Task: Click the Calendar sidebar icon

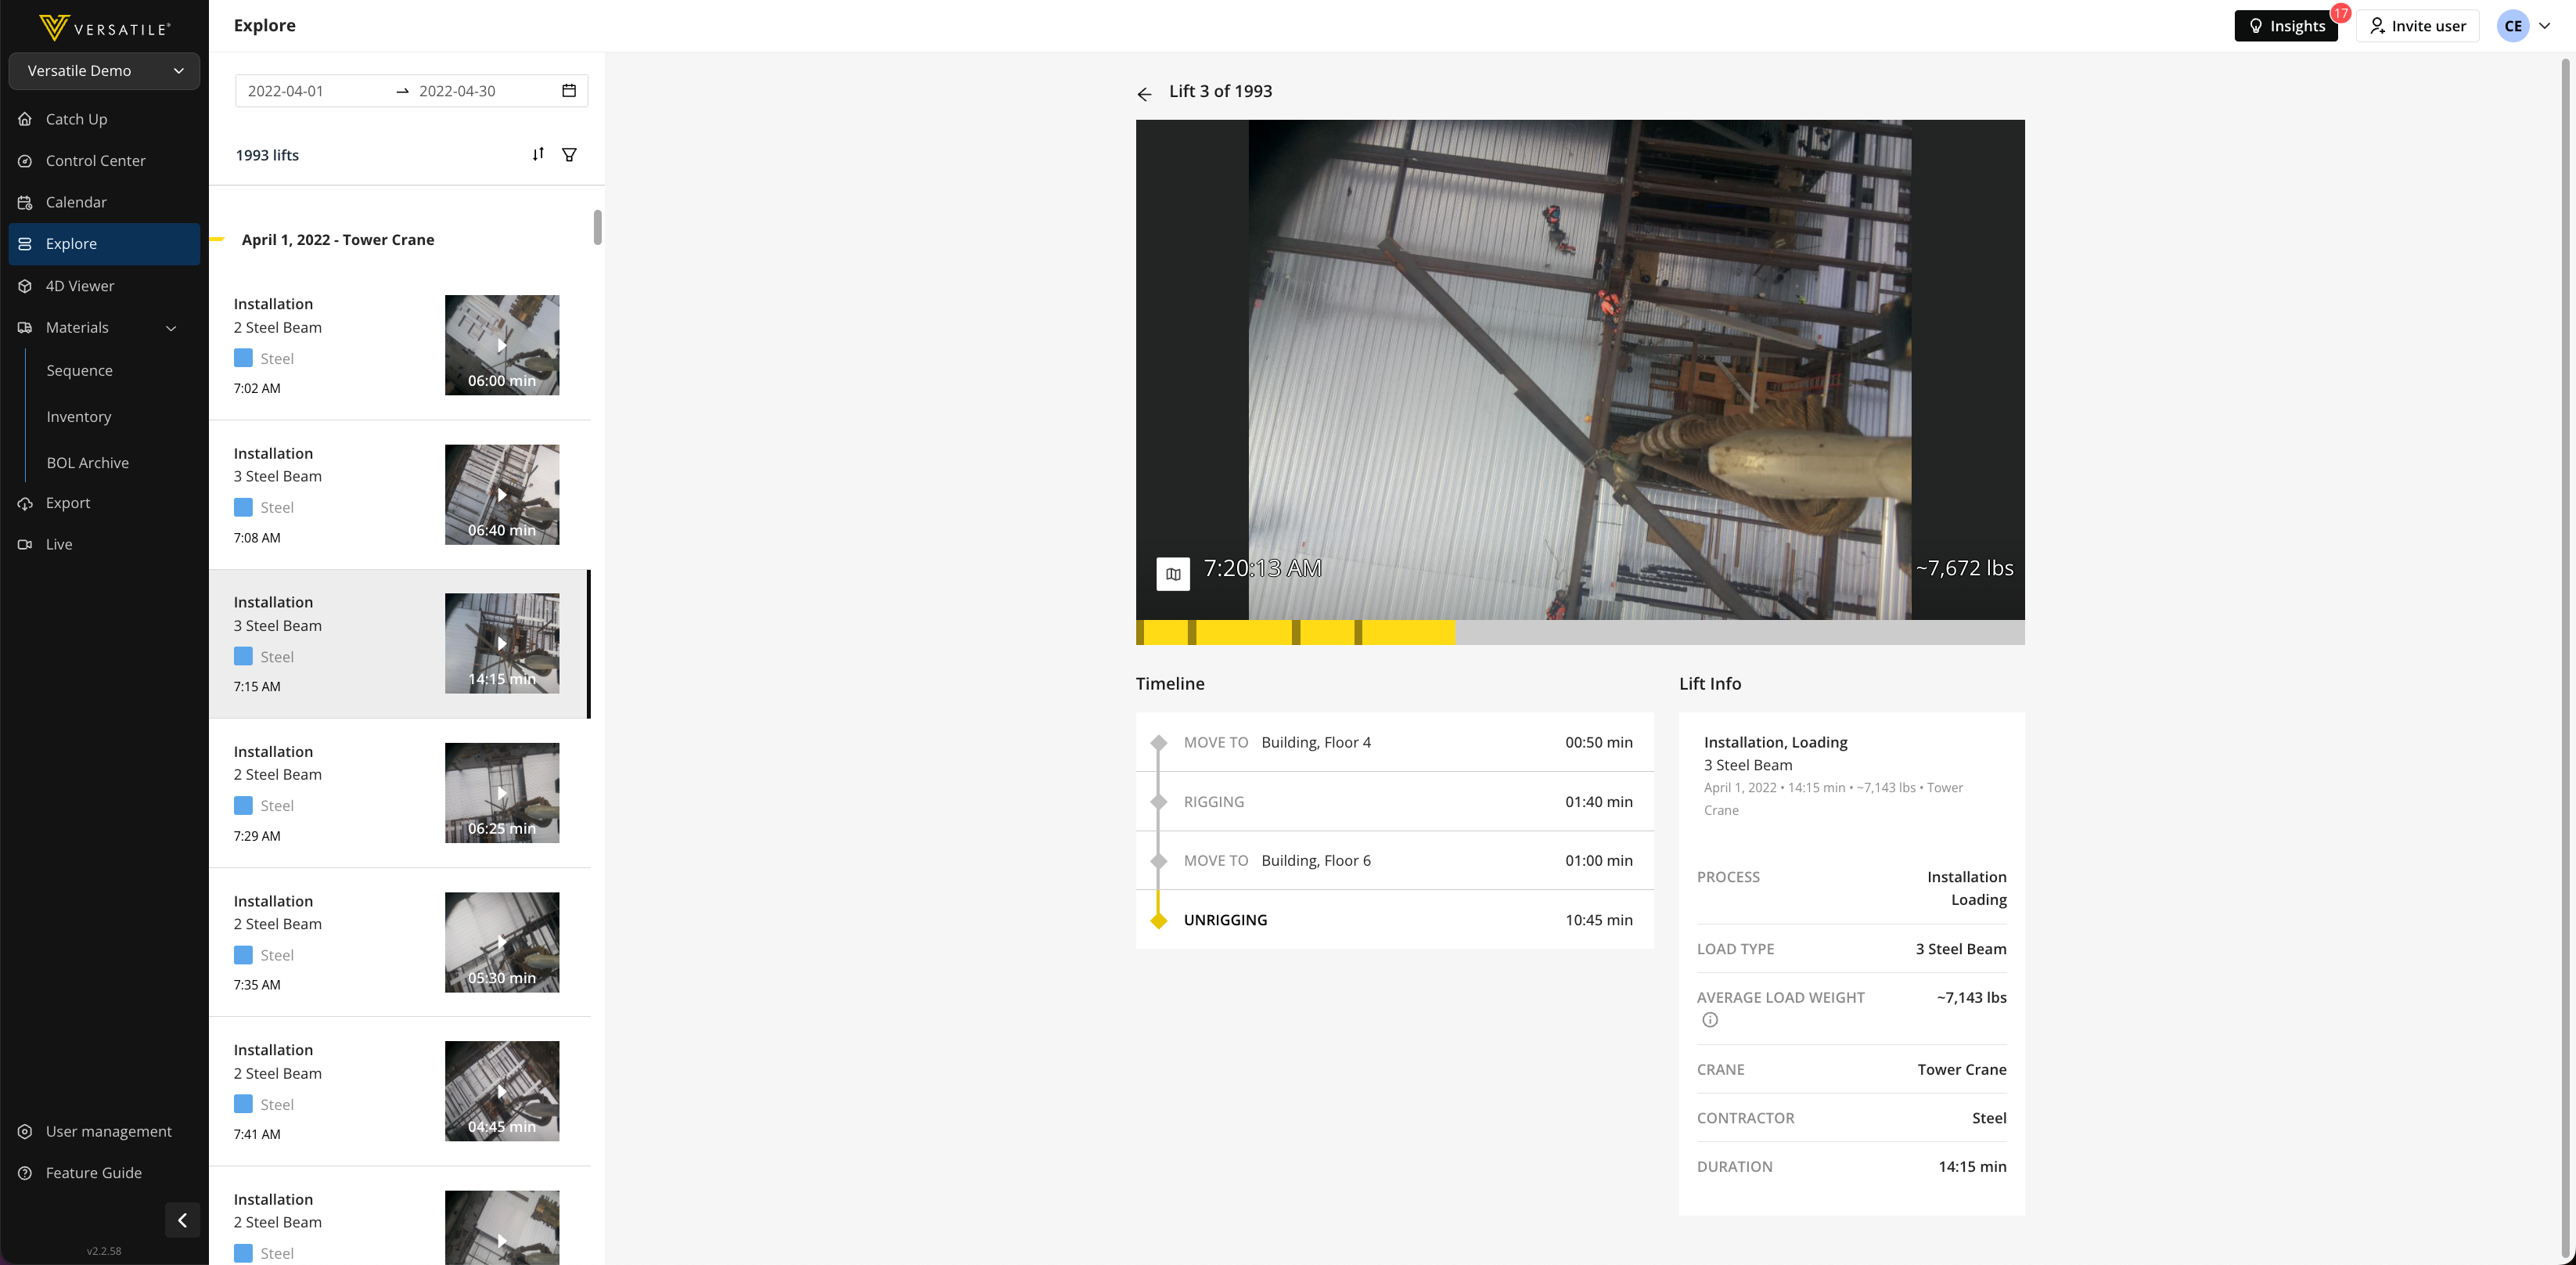Action: (25, 203)
